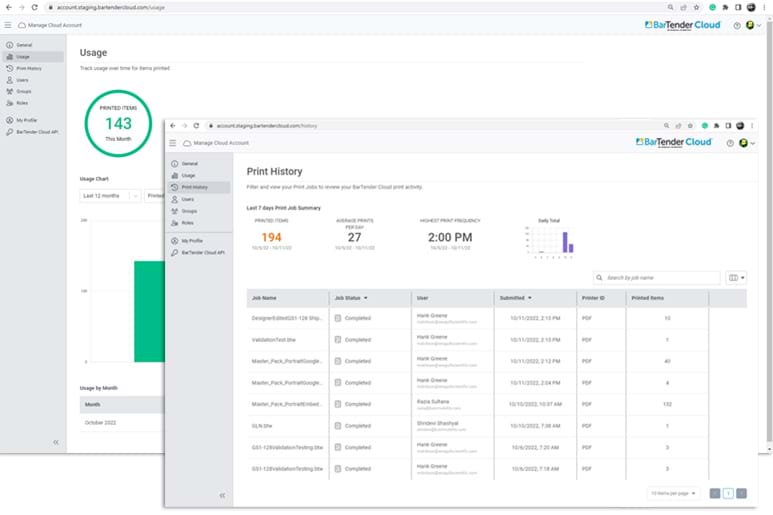The image size is (773, 515).
Task: Click the next page pagination button
Action: (x=742, y=493)
